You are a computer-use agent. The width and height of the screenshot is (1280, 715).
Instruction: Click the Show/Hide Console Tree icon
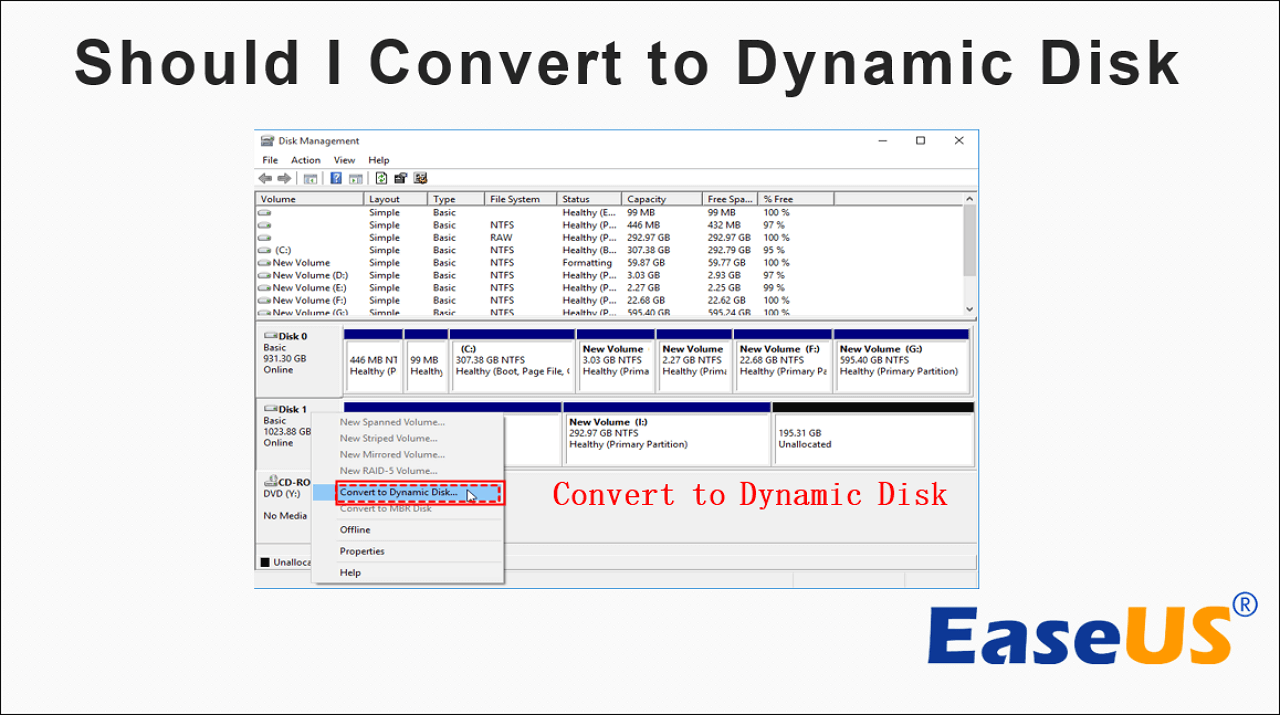tap(311, 178)
